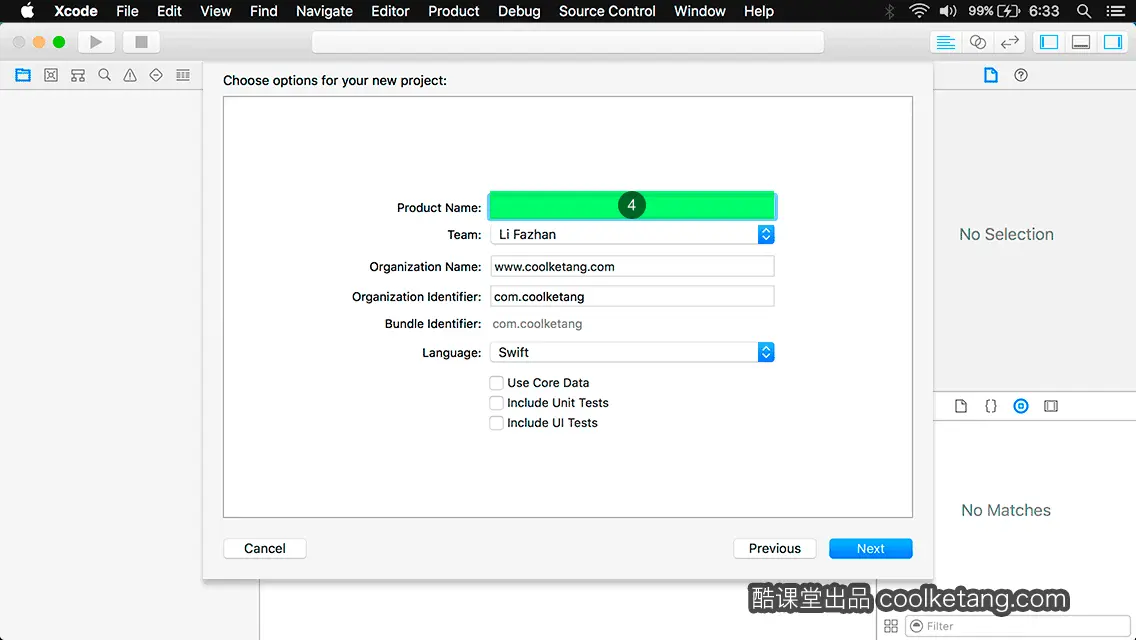Open Notification Center icon
Screen dimensions: 1136x640
coord(1116,11)
